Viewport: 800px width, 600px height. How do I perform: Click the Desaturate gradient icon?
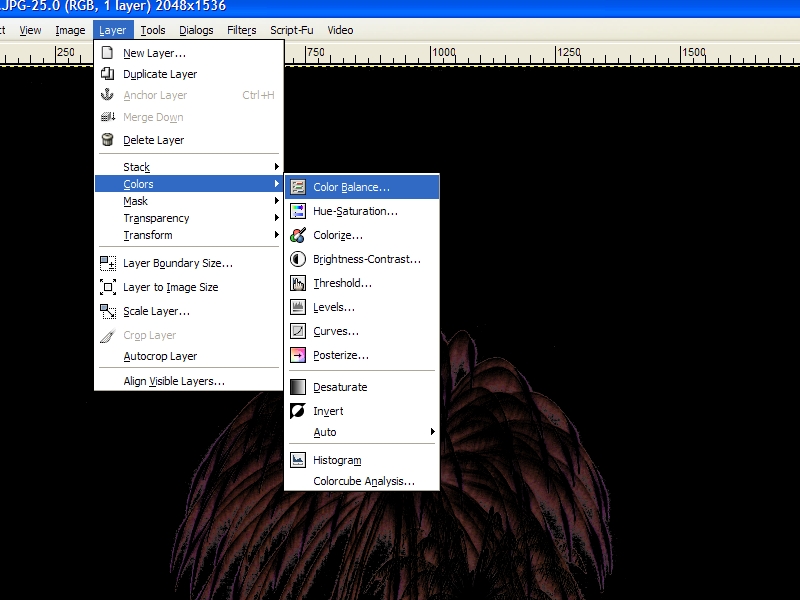pyautogui.click(x=298, y=387)
